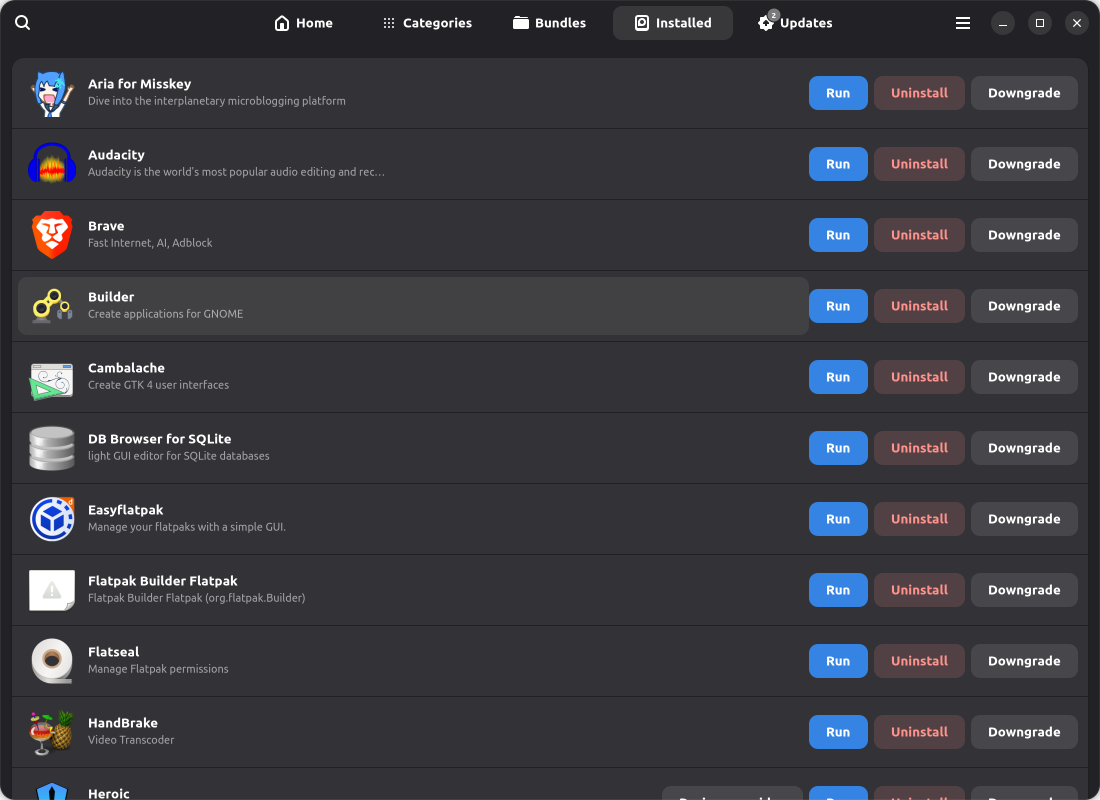This screenshot has width=1100, height=800.
Task: Launch Brave with Run button
Action: (838, 235)
